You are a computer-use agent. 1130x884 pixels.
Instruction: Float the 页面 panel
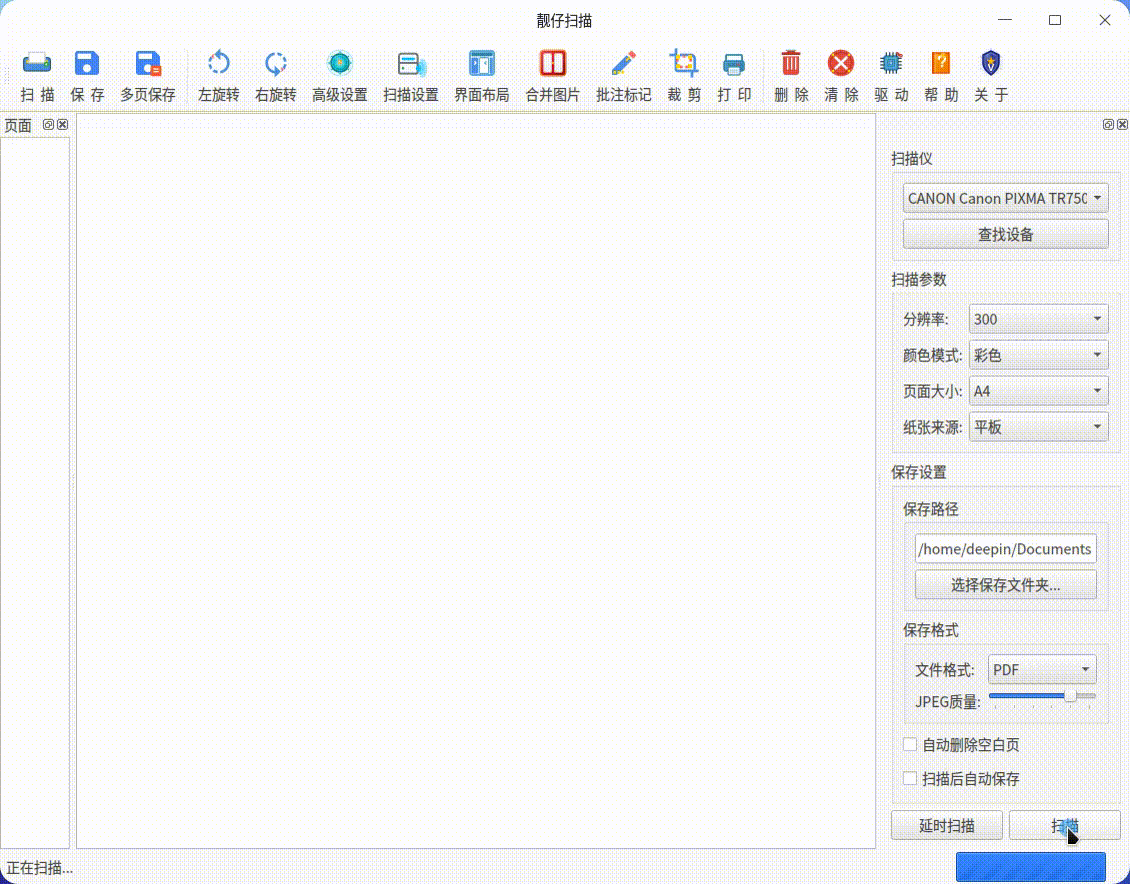pos(48,125)
